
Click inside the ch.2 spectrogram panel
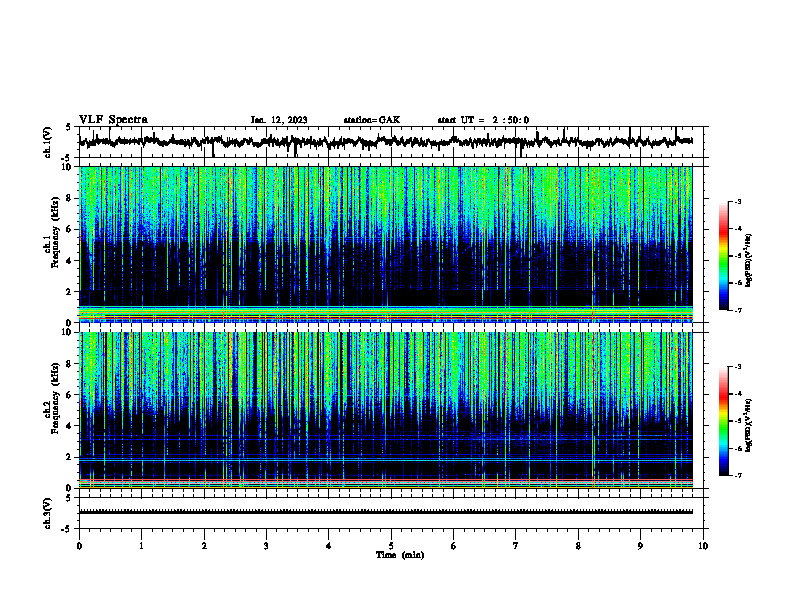(x=385, y=410)
